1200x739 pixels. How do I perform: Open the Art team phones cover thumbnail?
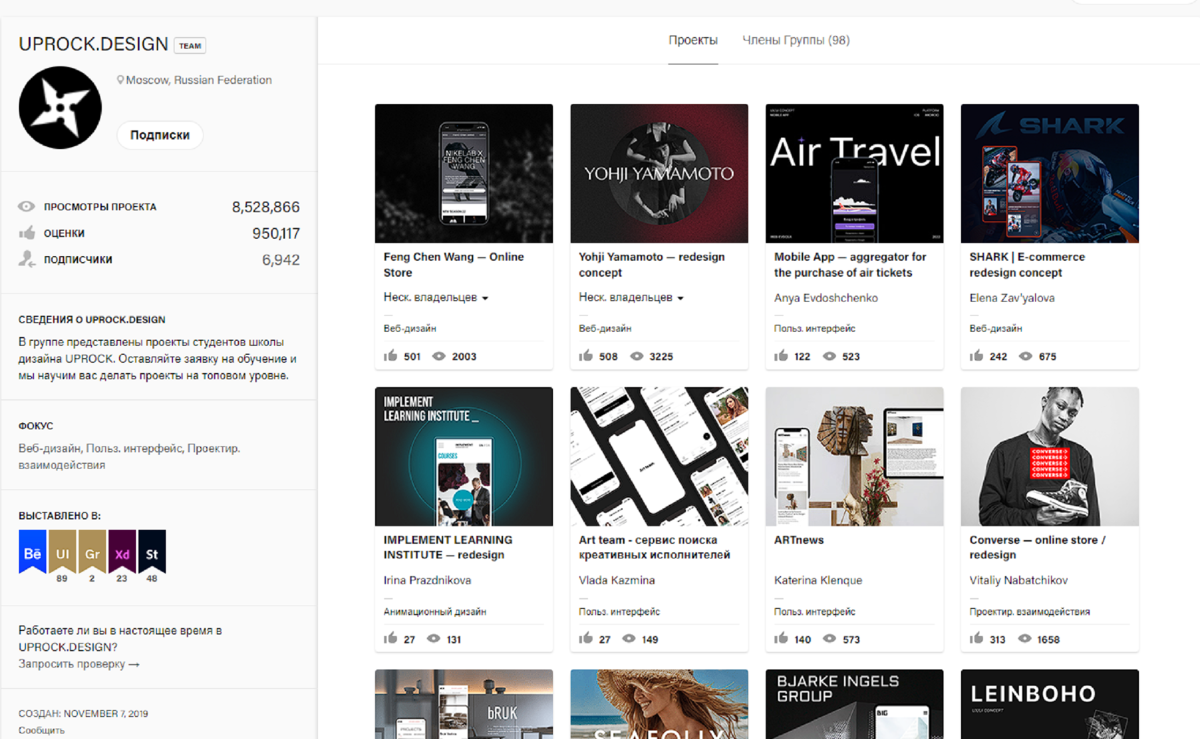tap(659, 456)
